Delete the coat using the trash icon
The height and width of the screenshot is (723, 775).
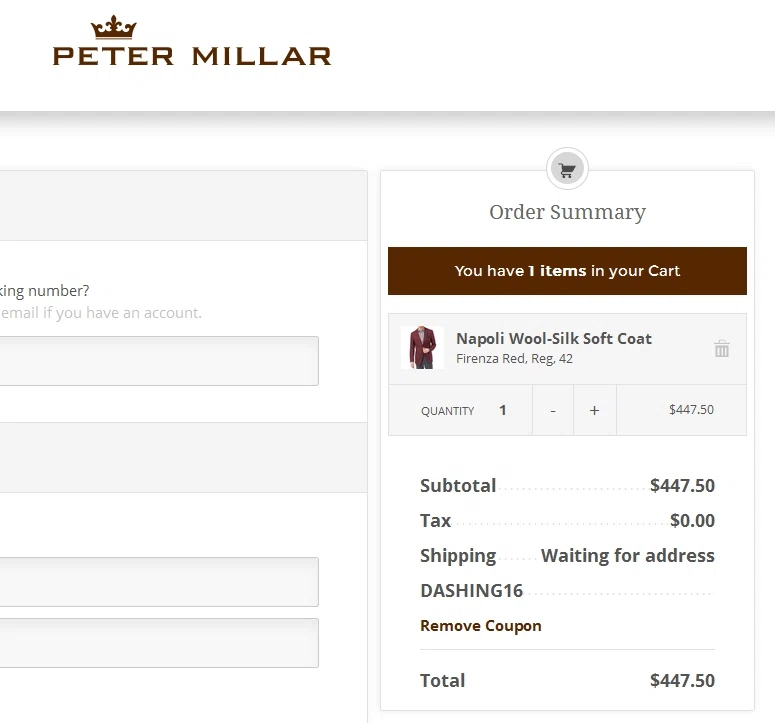tap(722, 348)
